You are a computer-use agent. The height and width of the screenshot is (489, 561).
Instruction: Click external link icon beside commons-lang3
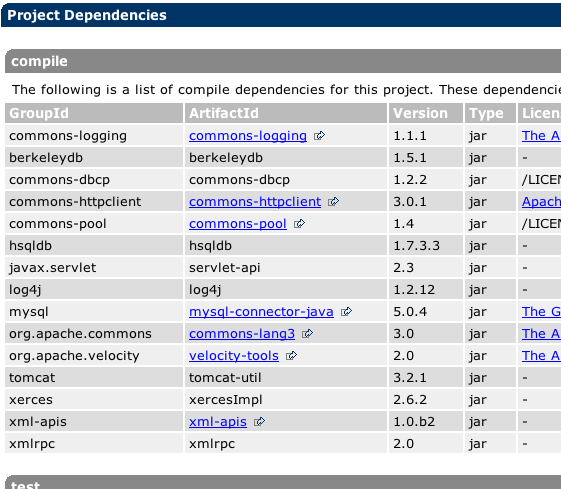click(x=307, y=334)
